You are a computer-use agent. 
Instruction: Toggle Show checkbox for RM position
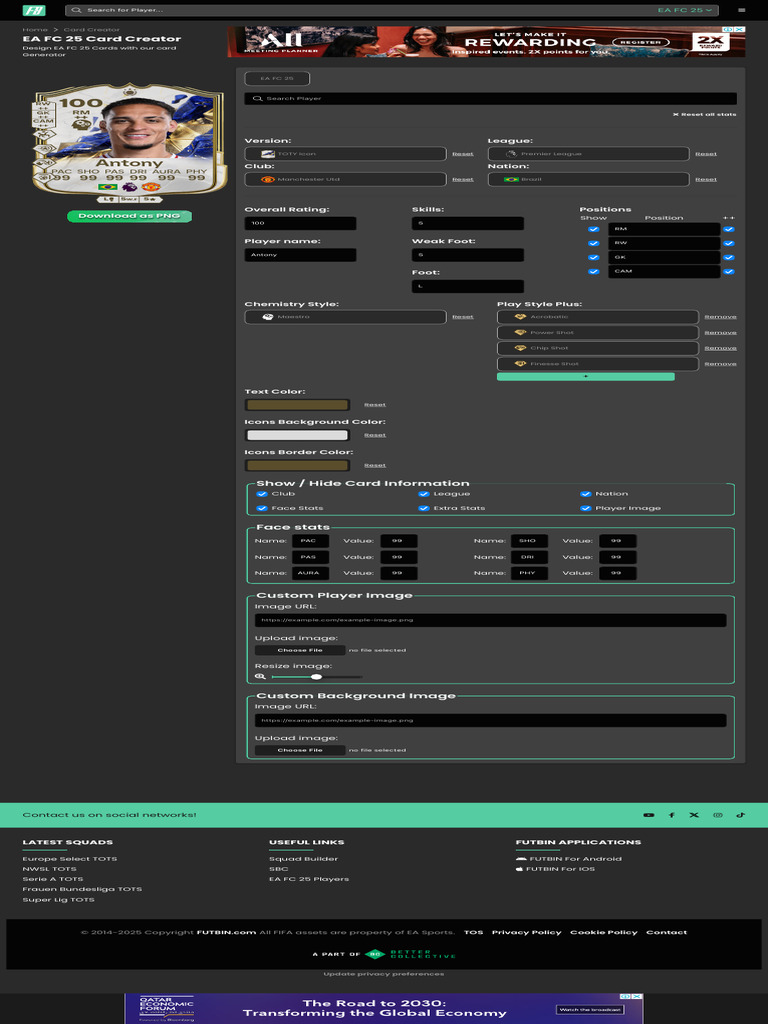coord(594,230)
